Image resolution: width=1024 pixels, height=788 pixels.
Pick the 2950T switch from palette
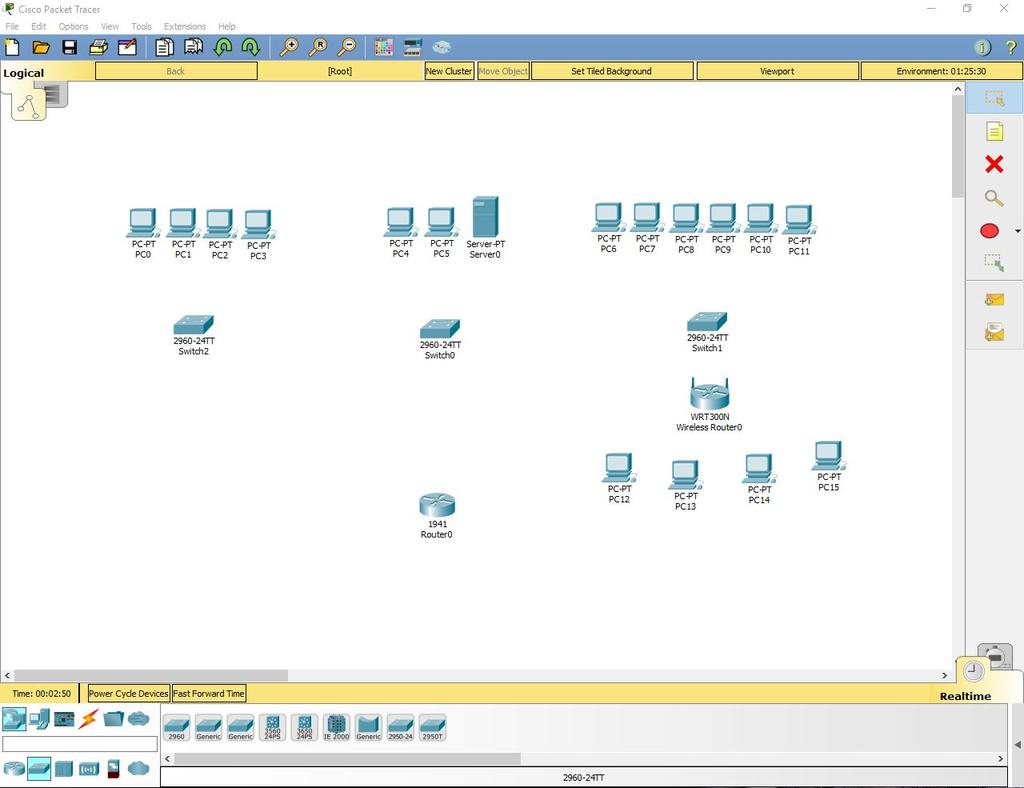coord(432,727)
